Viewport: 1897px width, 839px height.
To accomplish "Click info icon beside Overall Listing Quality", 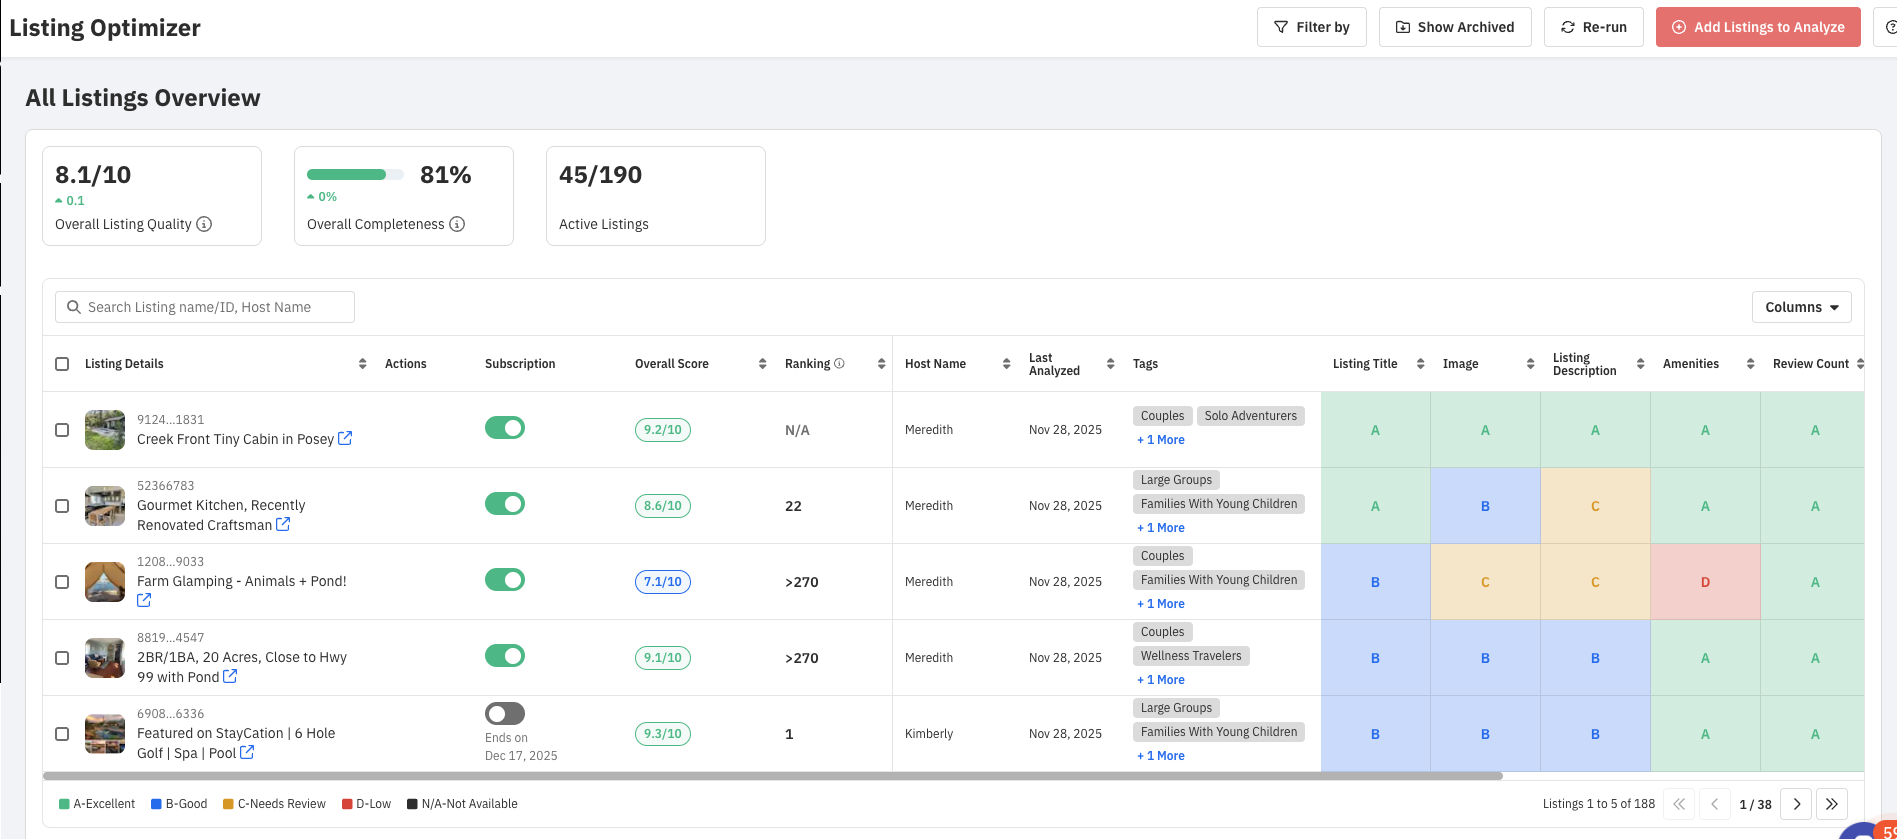I will pos(204,224).
